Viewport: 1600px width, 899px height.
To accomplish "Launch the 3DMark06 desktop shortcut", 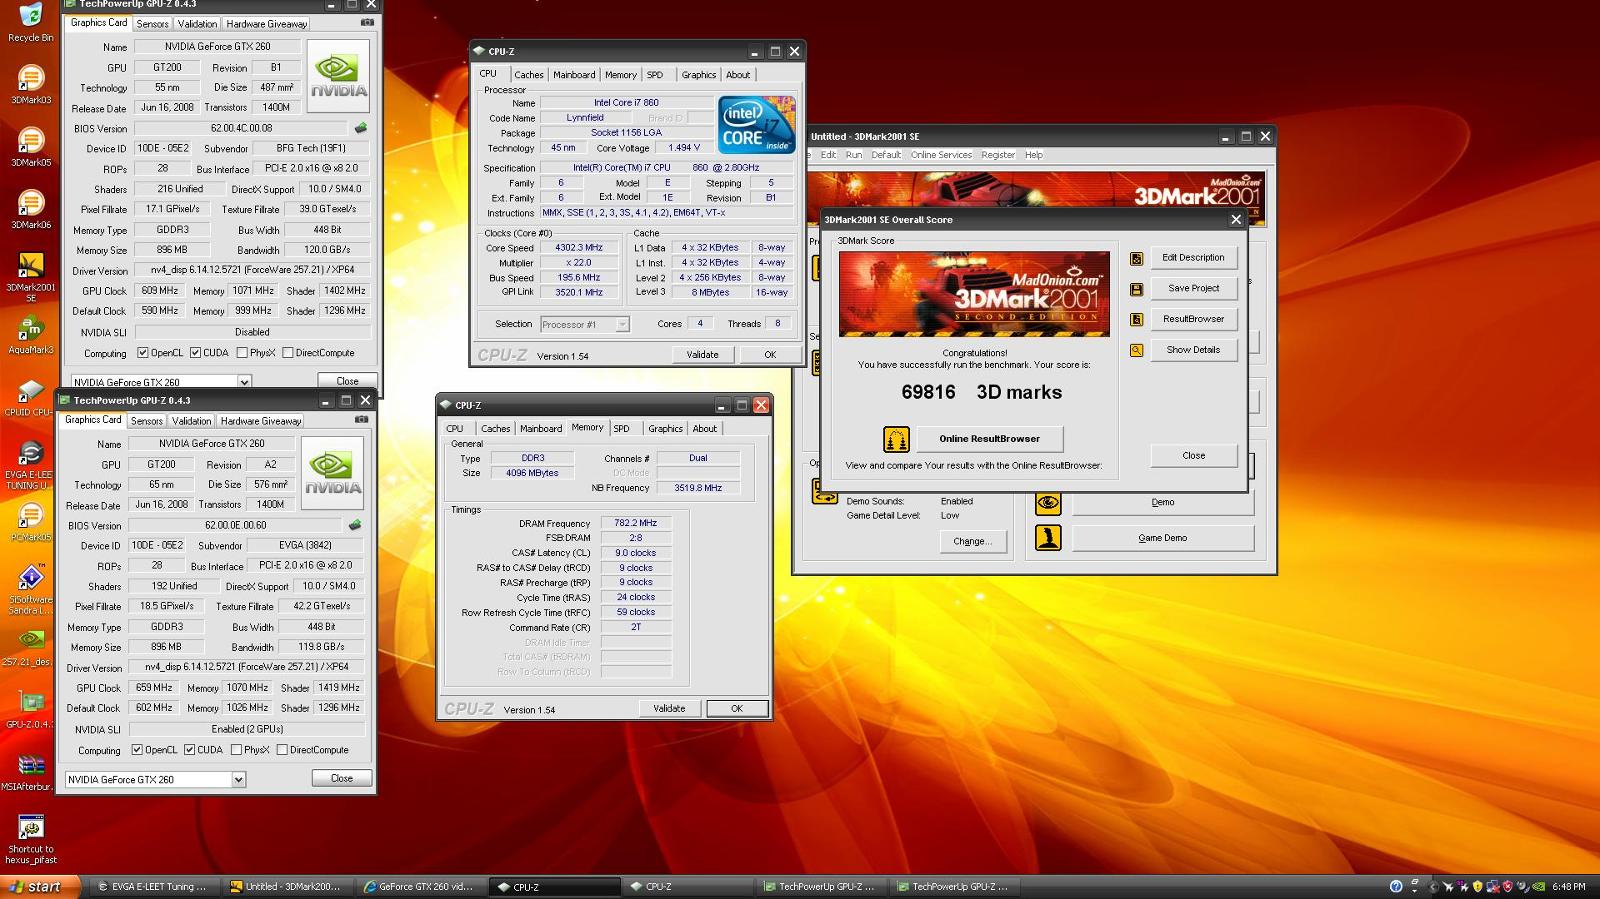I will [x=31, y=208].
